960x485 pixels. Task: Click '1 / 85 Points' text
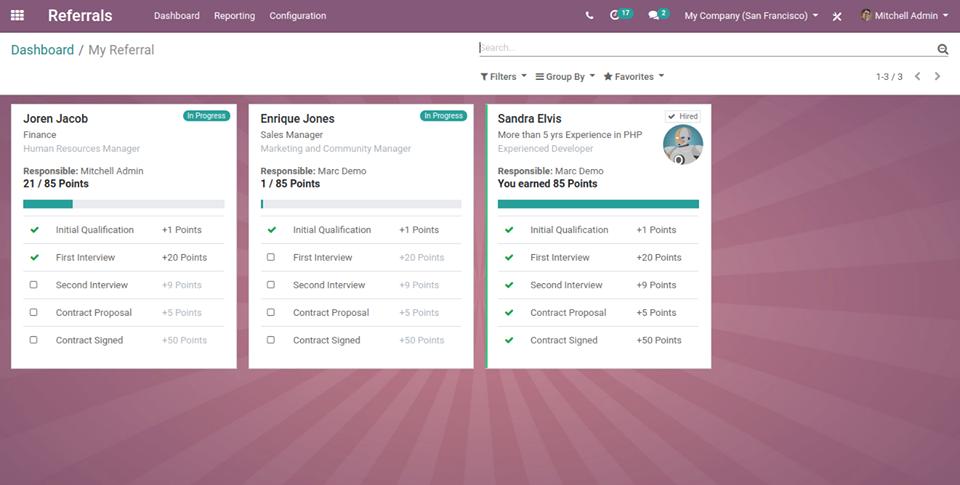[290, 184]
